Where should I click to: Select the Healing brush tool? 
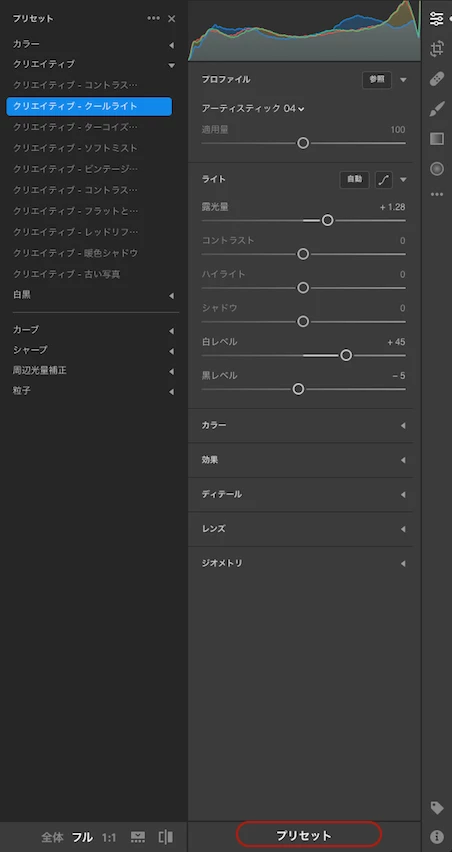437,79
